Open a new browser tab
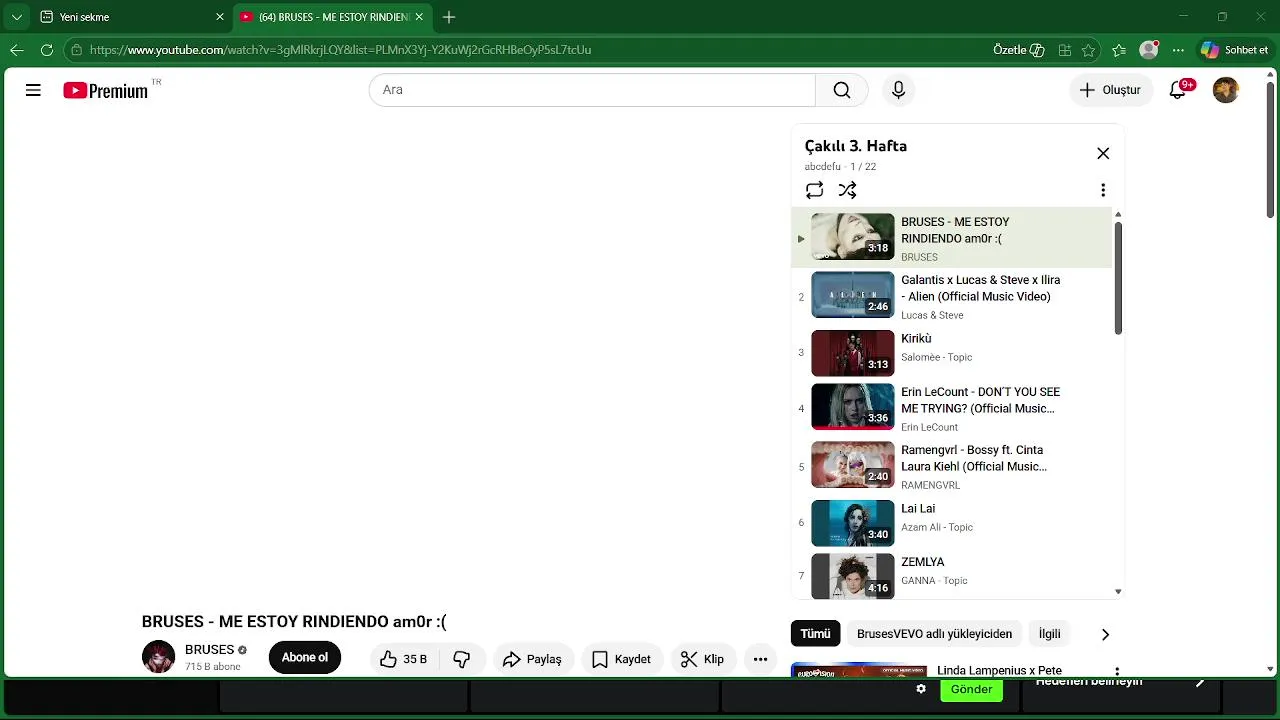This screenshot has height=720, width=1280. point(449,17)
